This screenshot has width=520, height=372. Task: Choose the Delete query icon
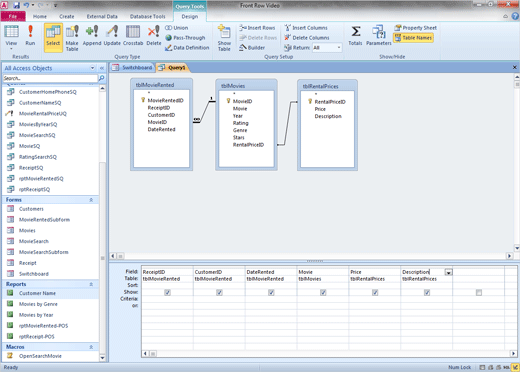tap(154, 36)
